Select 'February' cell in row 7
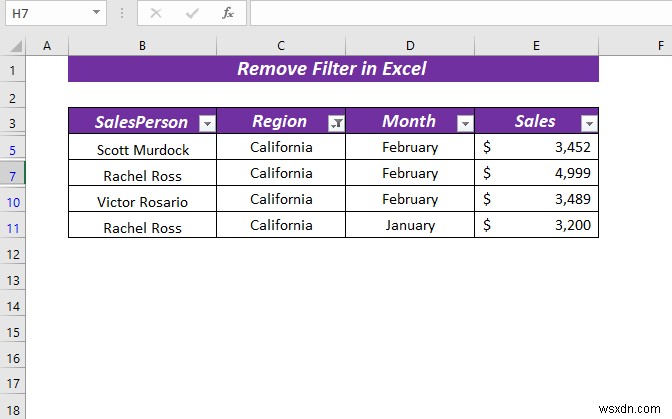The image size is (672, 419). click(410, 173)
